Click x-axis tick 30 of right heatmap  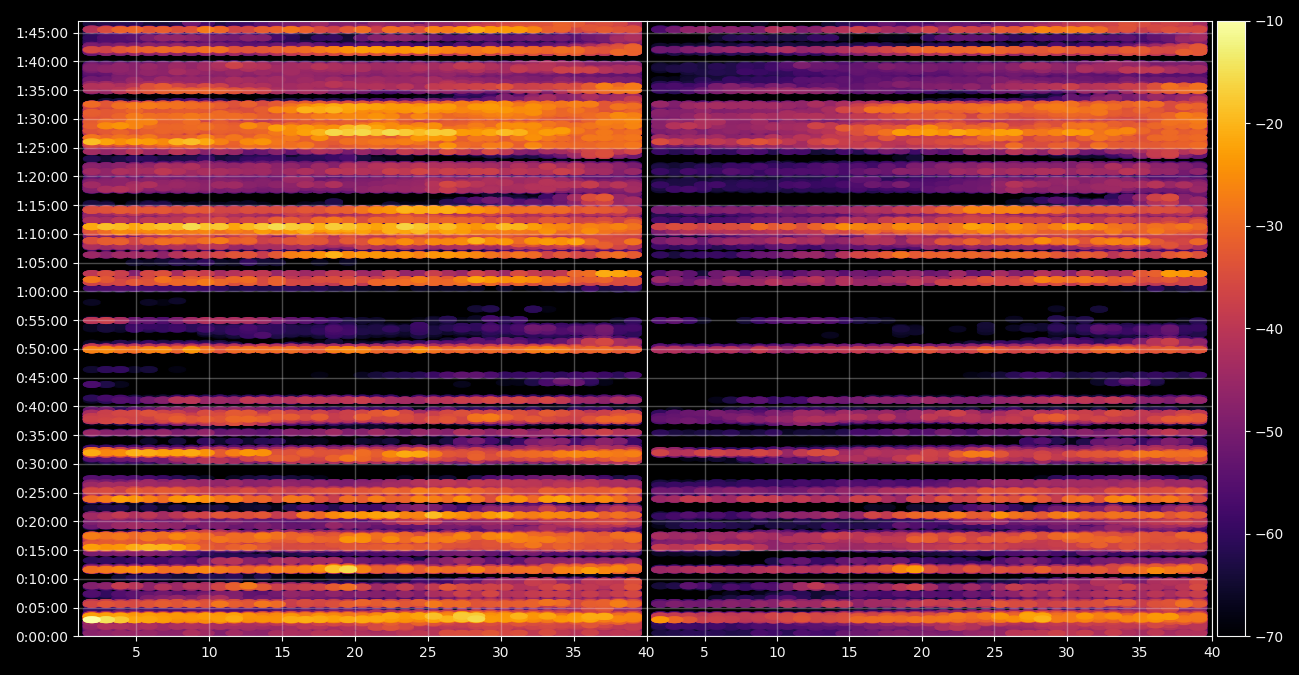click(x=1067, y=653)
